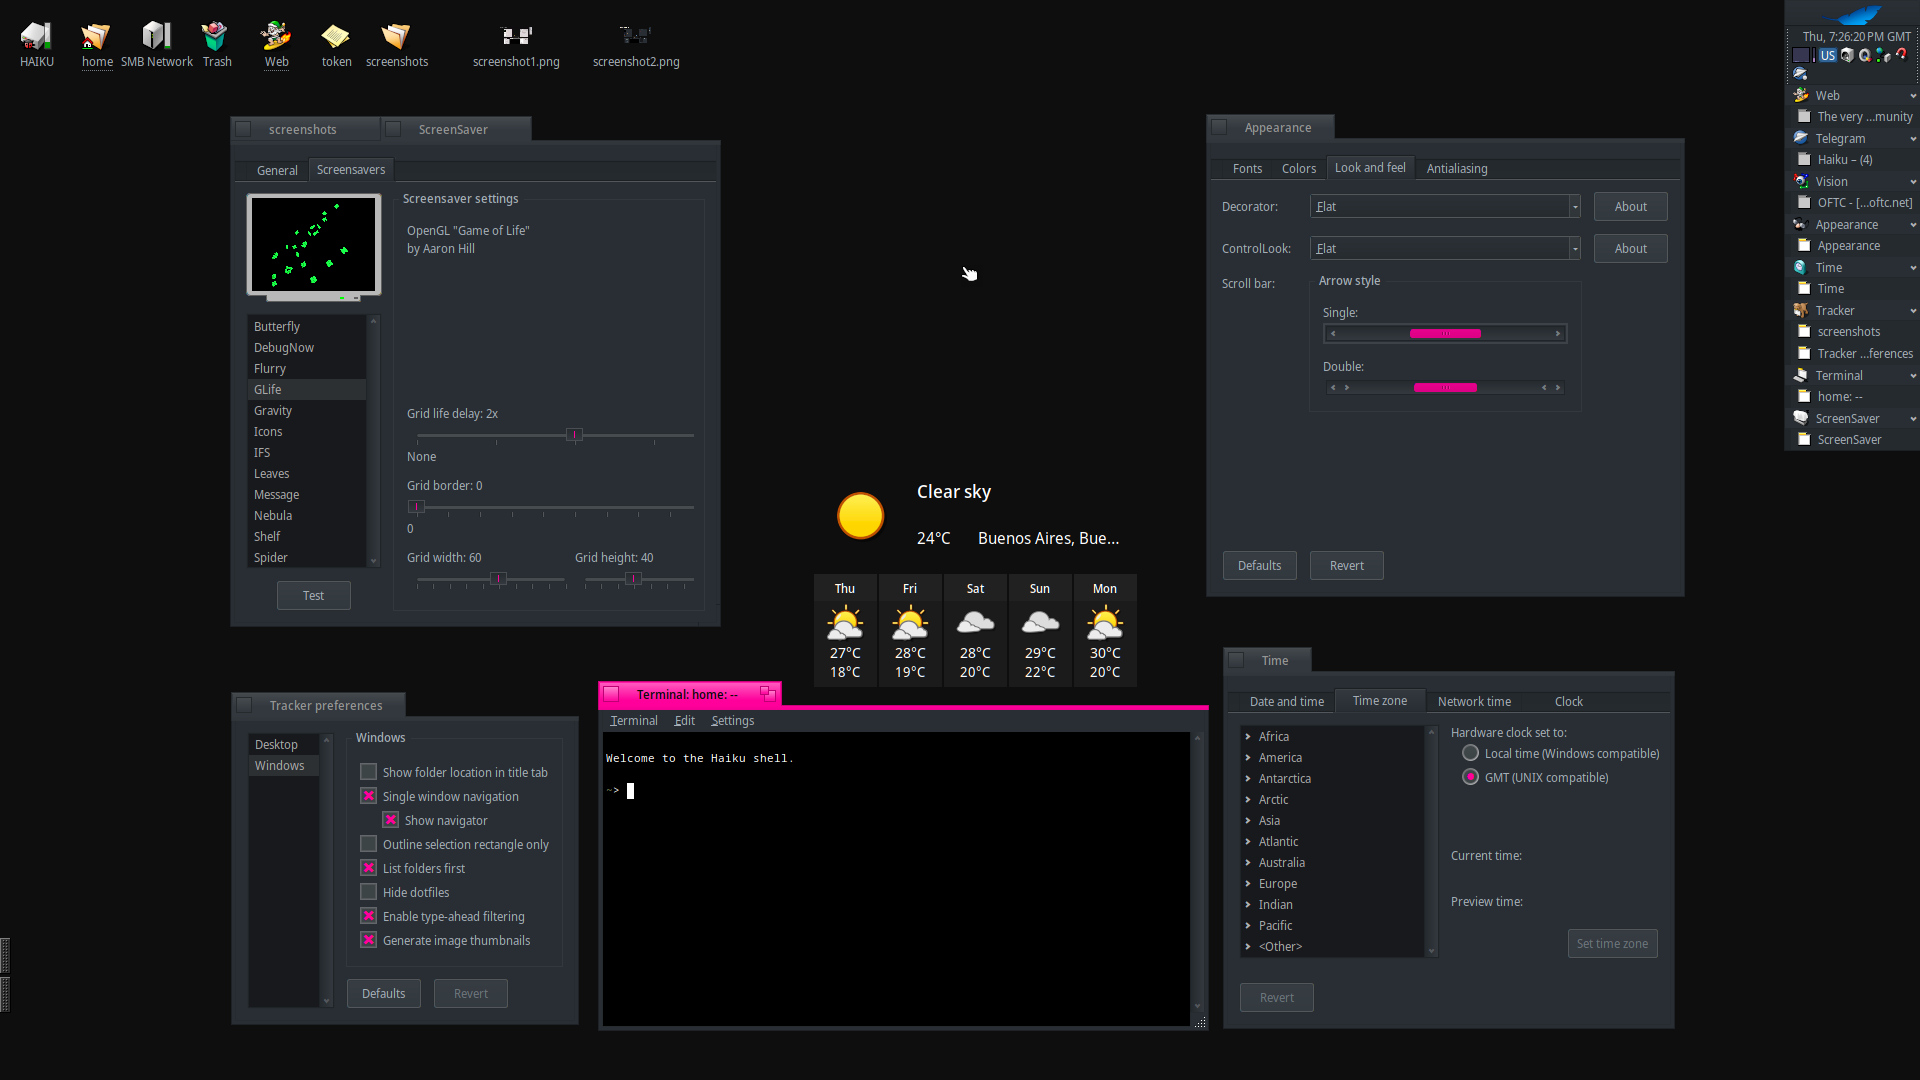The image size is (1920, 1080).
Task: Select Local time (Windows compatible) radio
Action: (1470, 753)
